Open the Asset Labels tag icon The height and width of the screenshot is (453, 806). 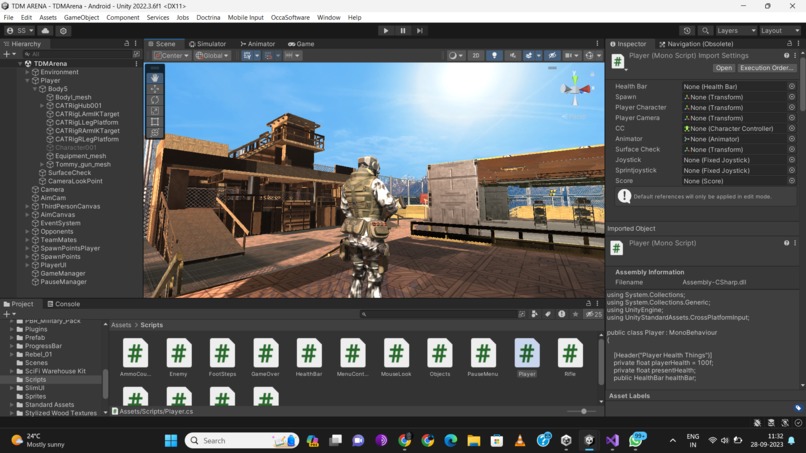[x=798, y=408]
